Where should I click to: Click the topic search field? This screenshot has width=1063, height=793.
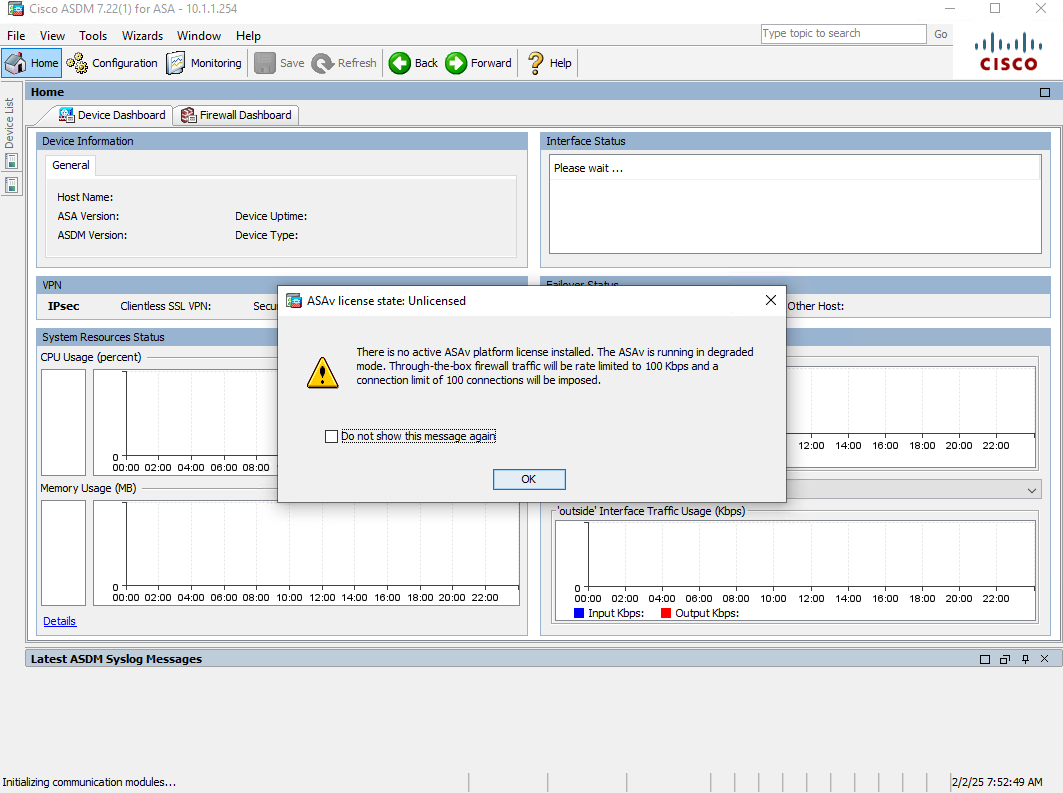[843, 34]
